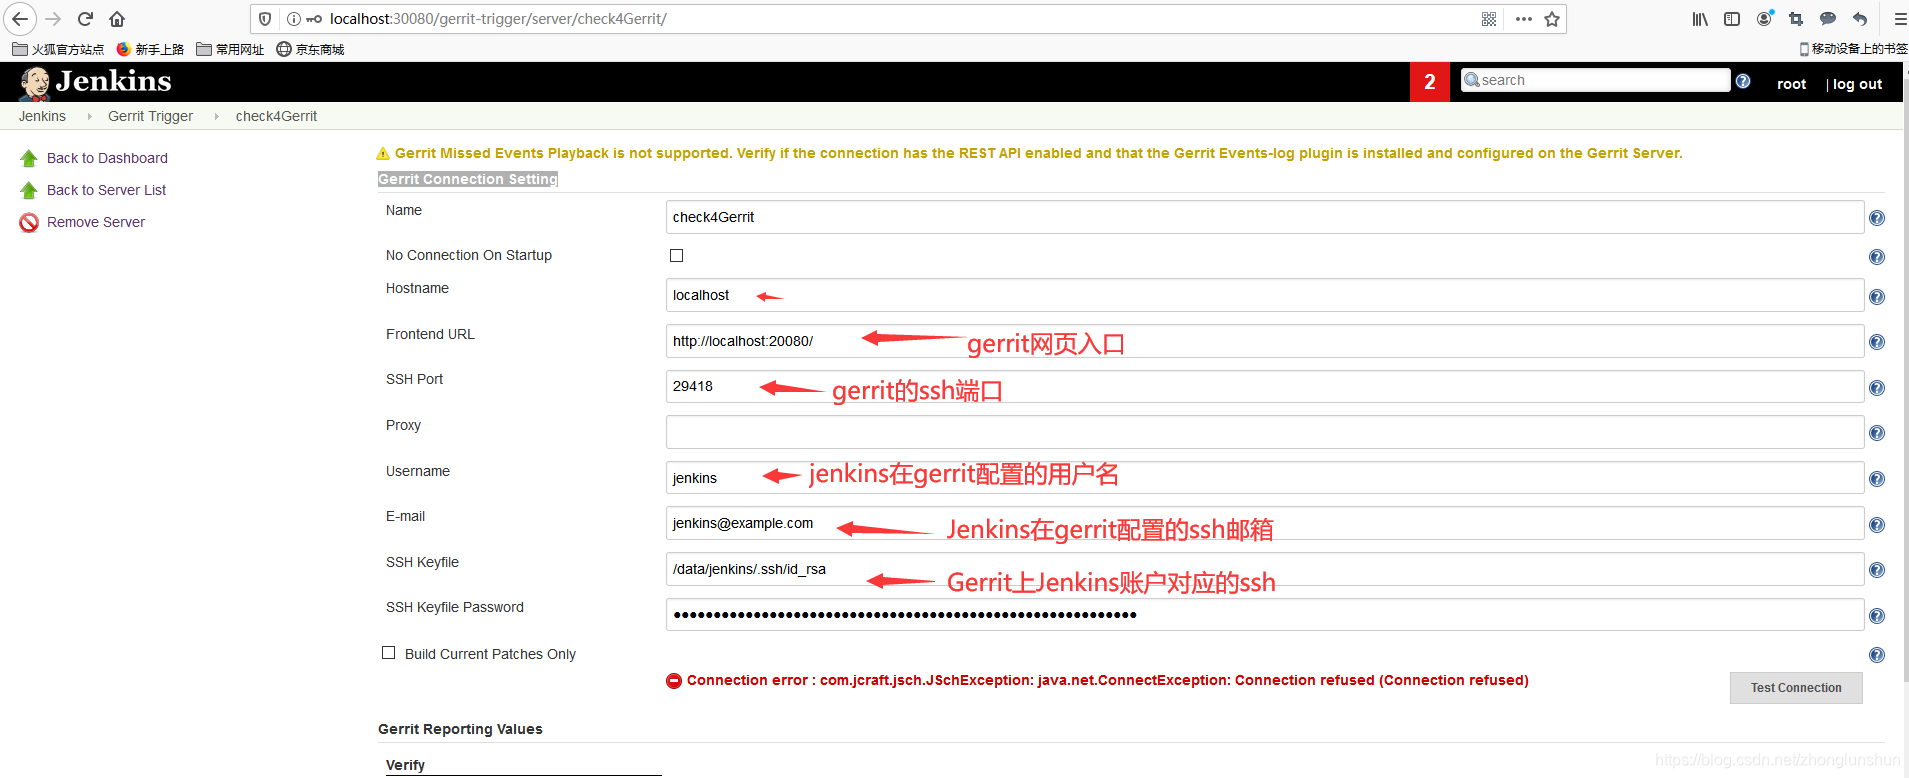Expand Gerrit Trigger breadcrumb dropdown arrow
1909x778 pixels.
click(216, 117)
